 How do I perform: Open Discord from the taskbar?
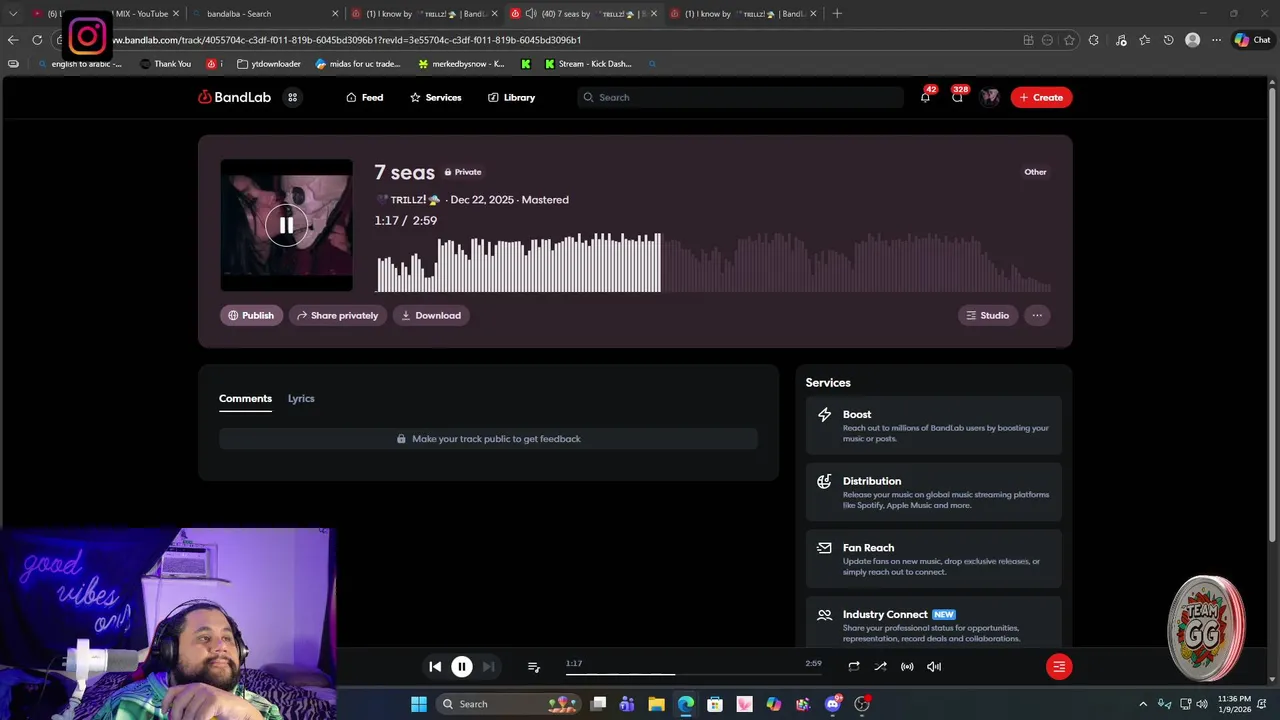(x=833, y=704)
